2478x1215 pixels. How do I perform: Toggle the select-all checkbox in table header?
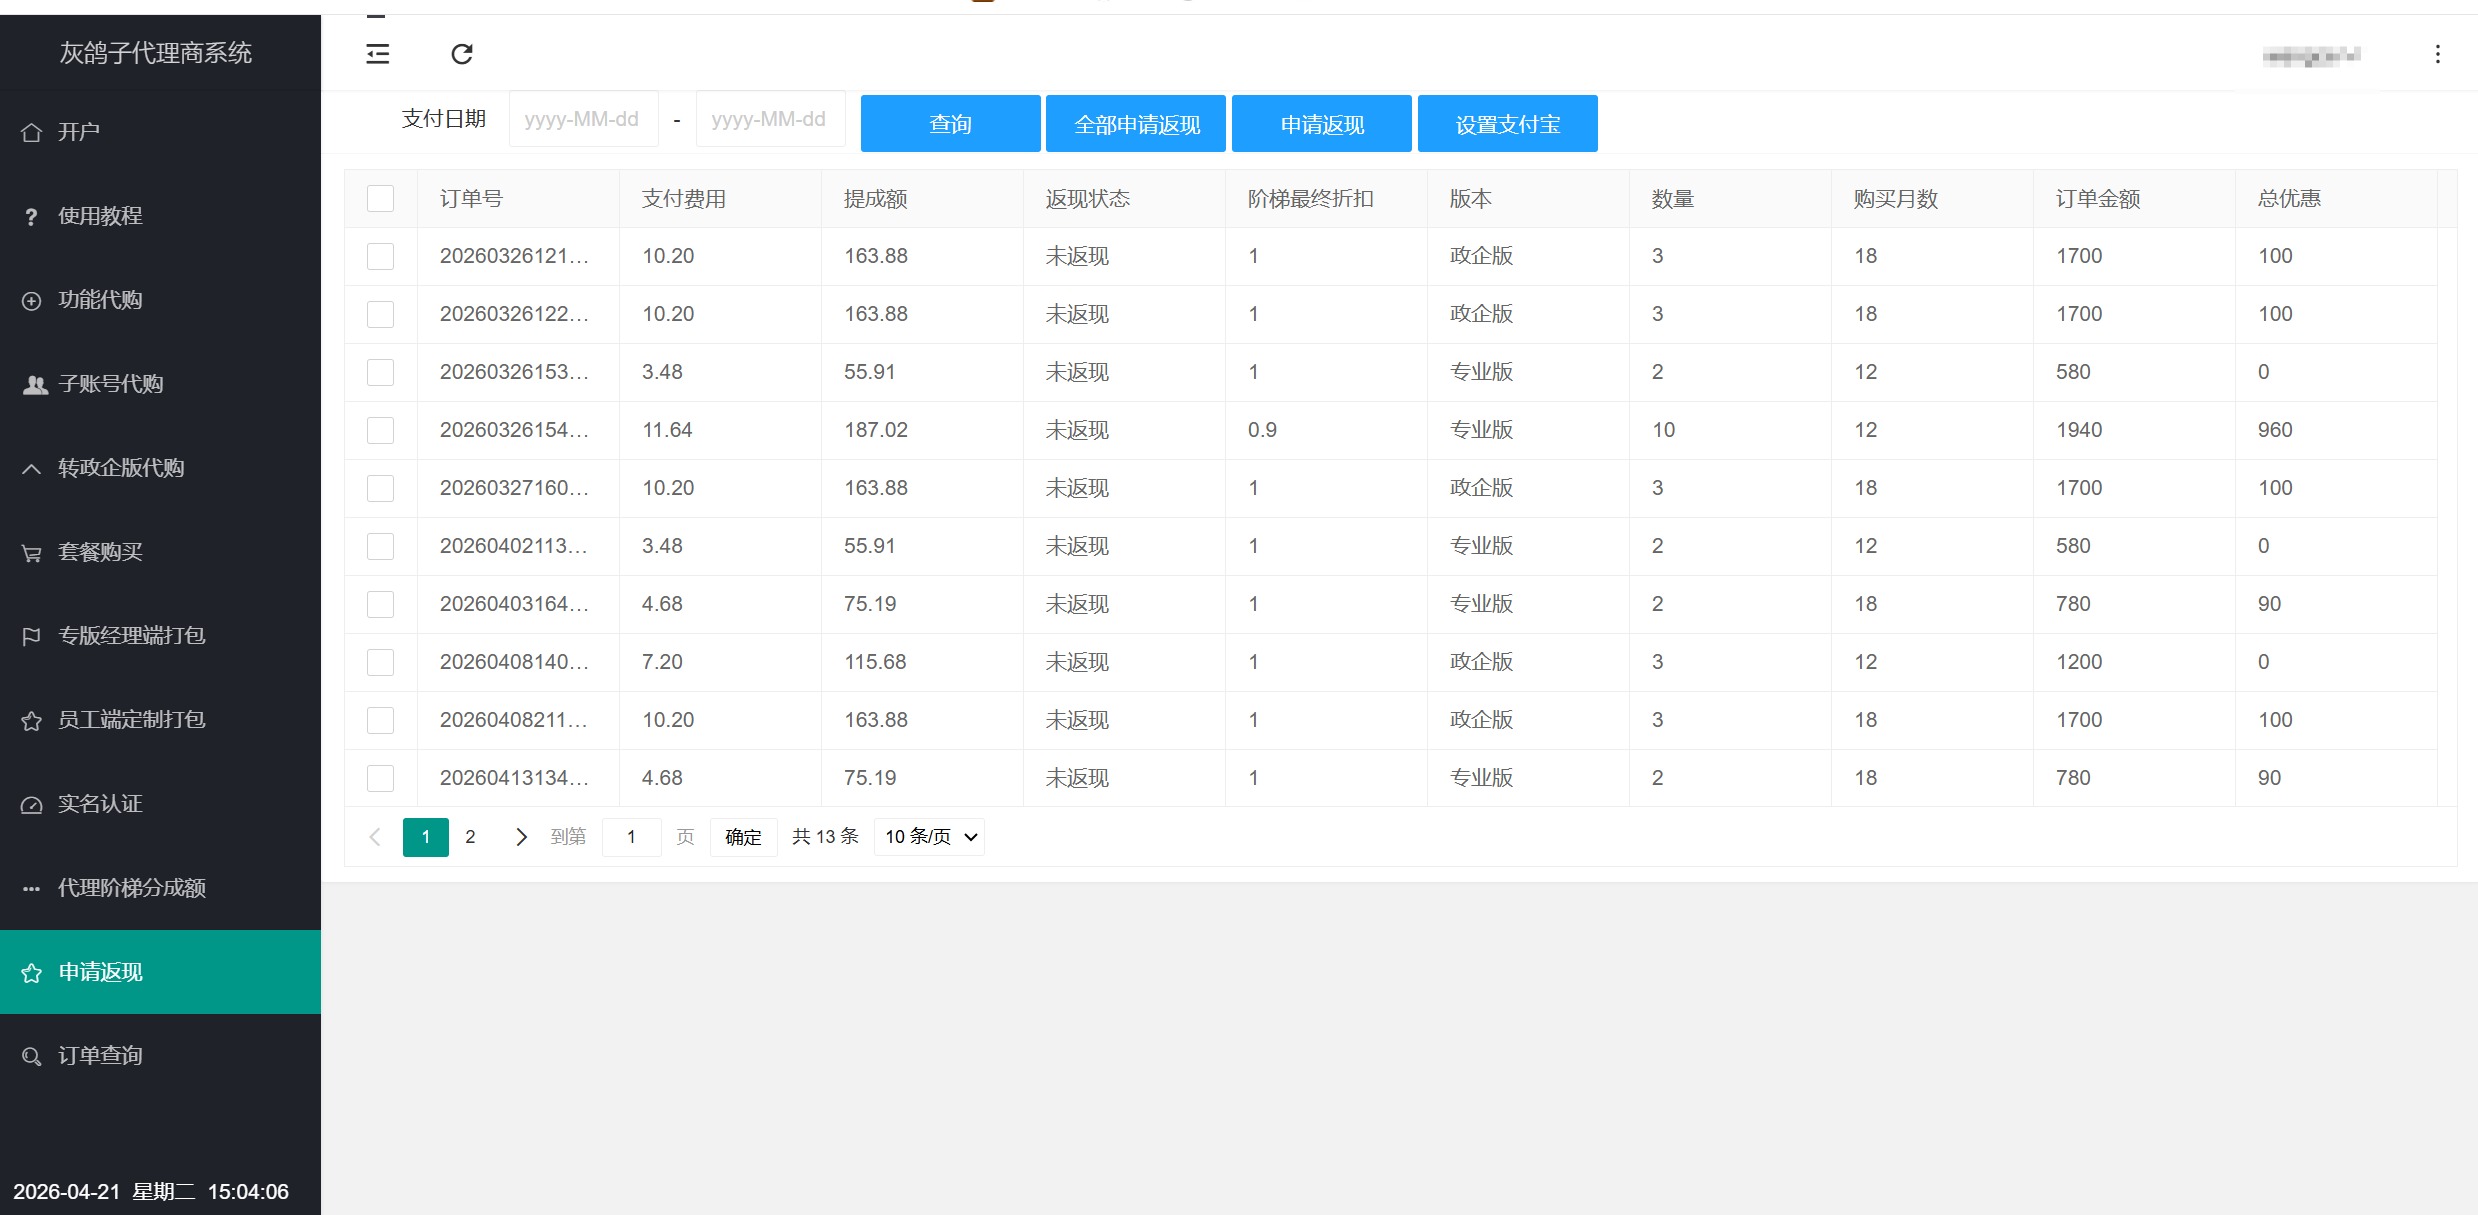380,199
